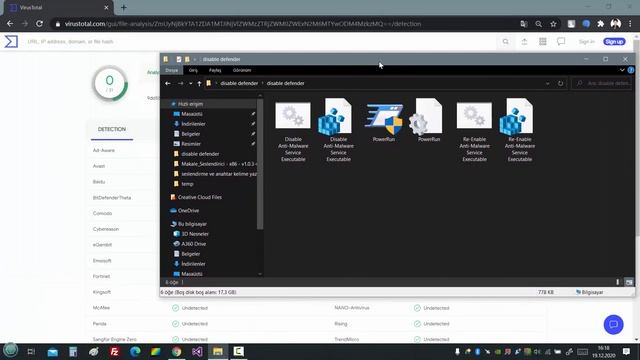Click the Sign up button on VirusTotal
Viewport: 640px width, 360px height.
[x=614, y=42]
